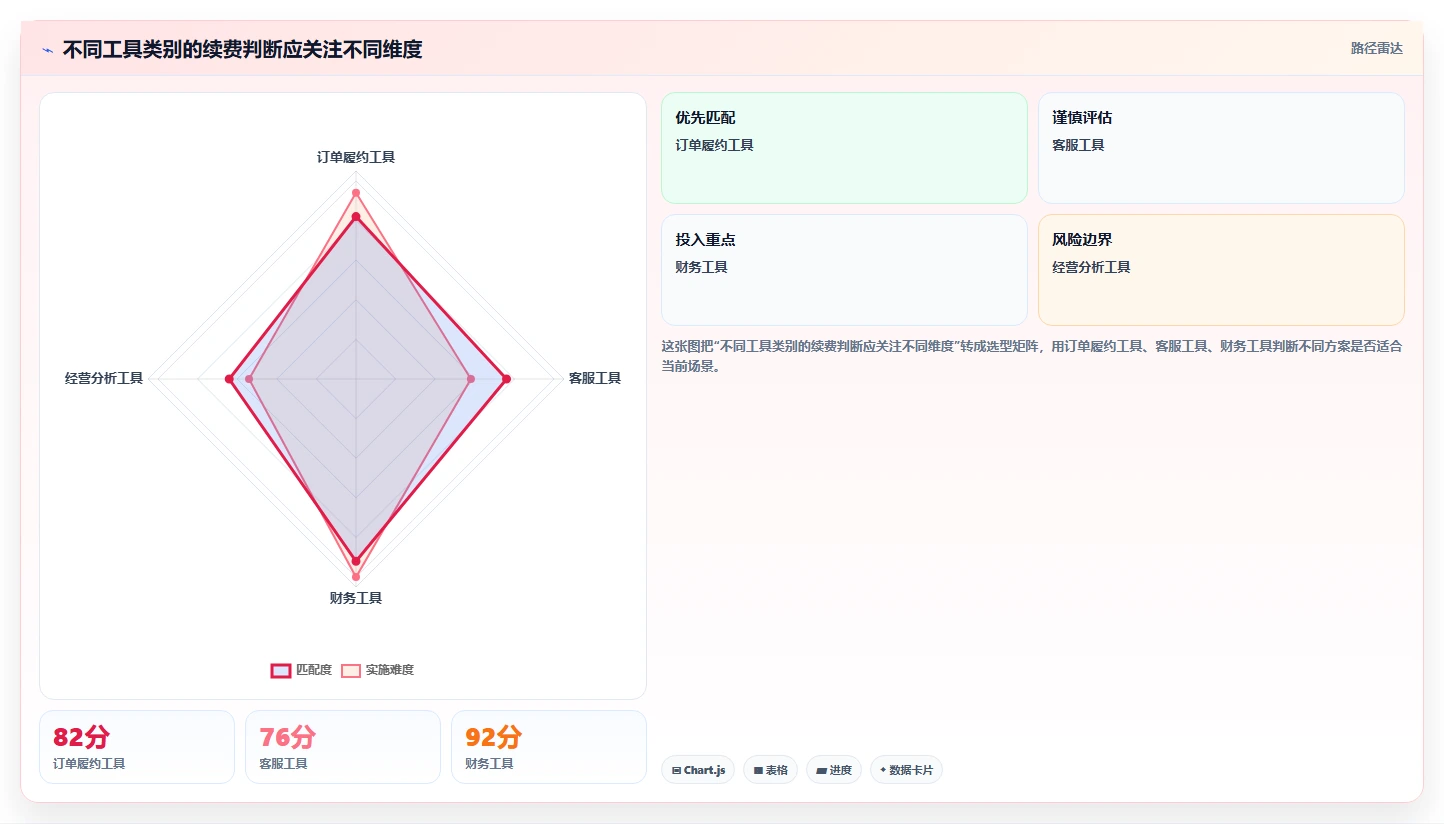
Task: Click the 经营分析工具 radar axis label
Action: coord(104,378)
